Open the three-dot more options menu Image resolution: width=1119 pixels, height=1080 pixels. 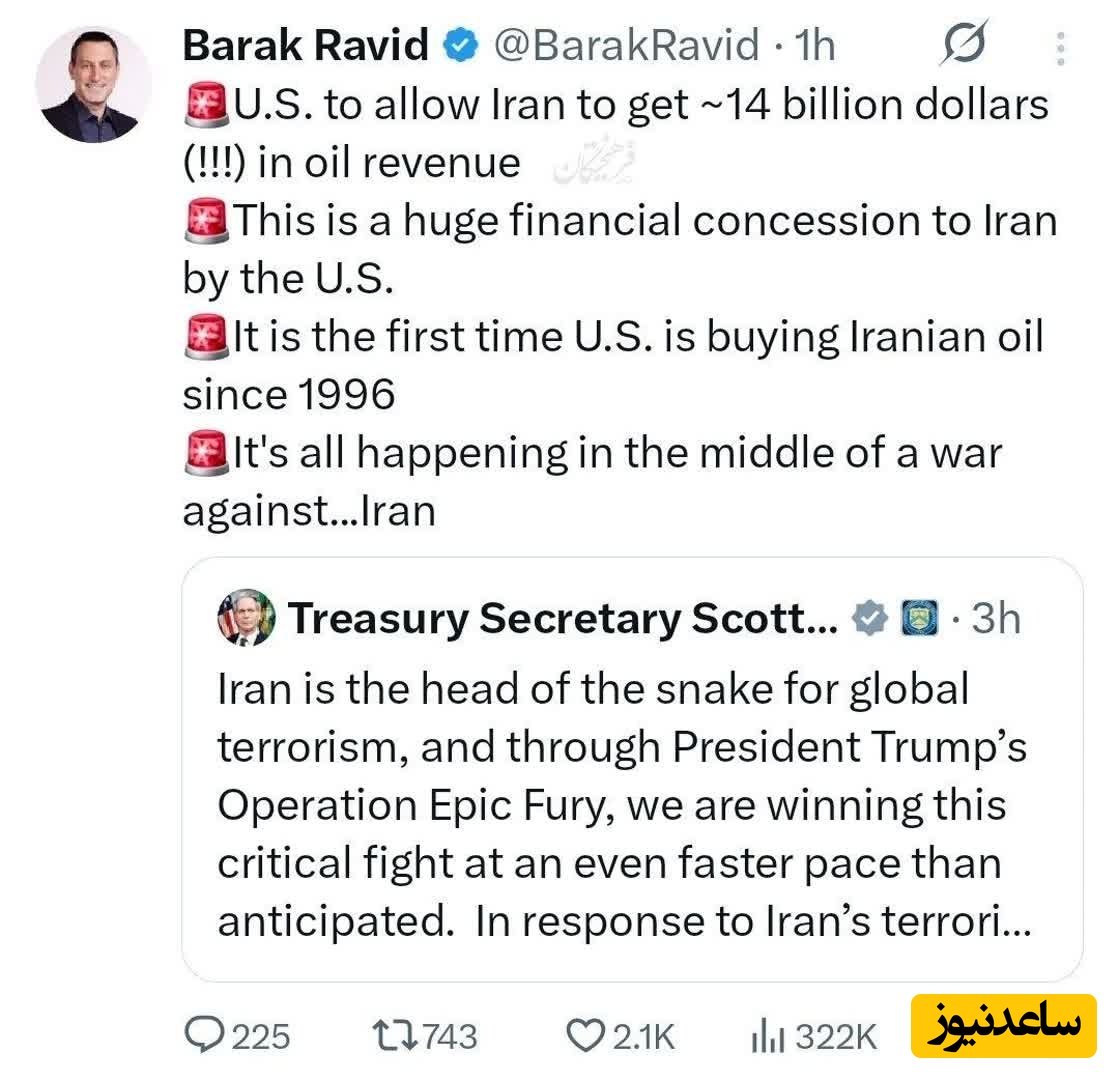[x=1061, y=47]
